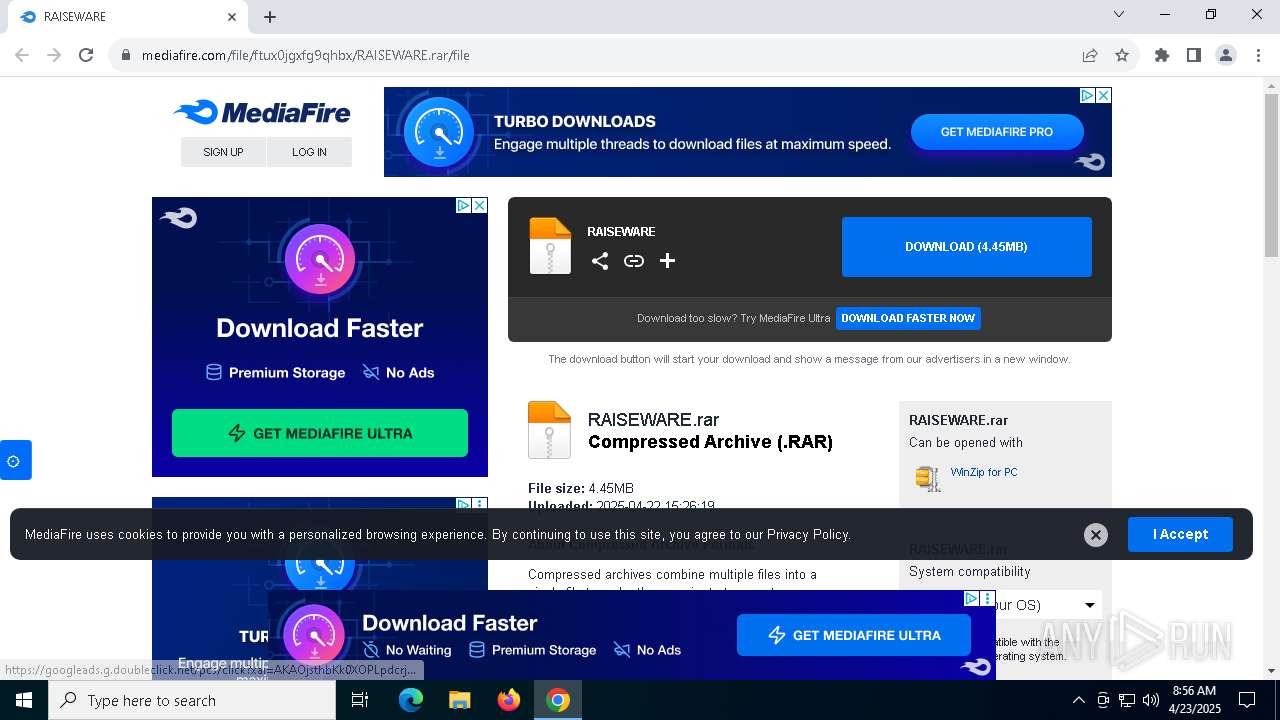Image resolution: width=1280 pixels, height=720 pixels.
Task: Click the blue side widget icon at left edge
Action: pos(14,460)
